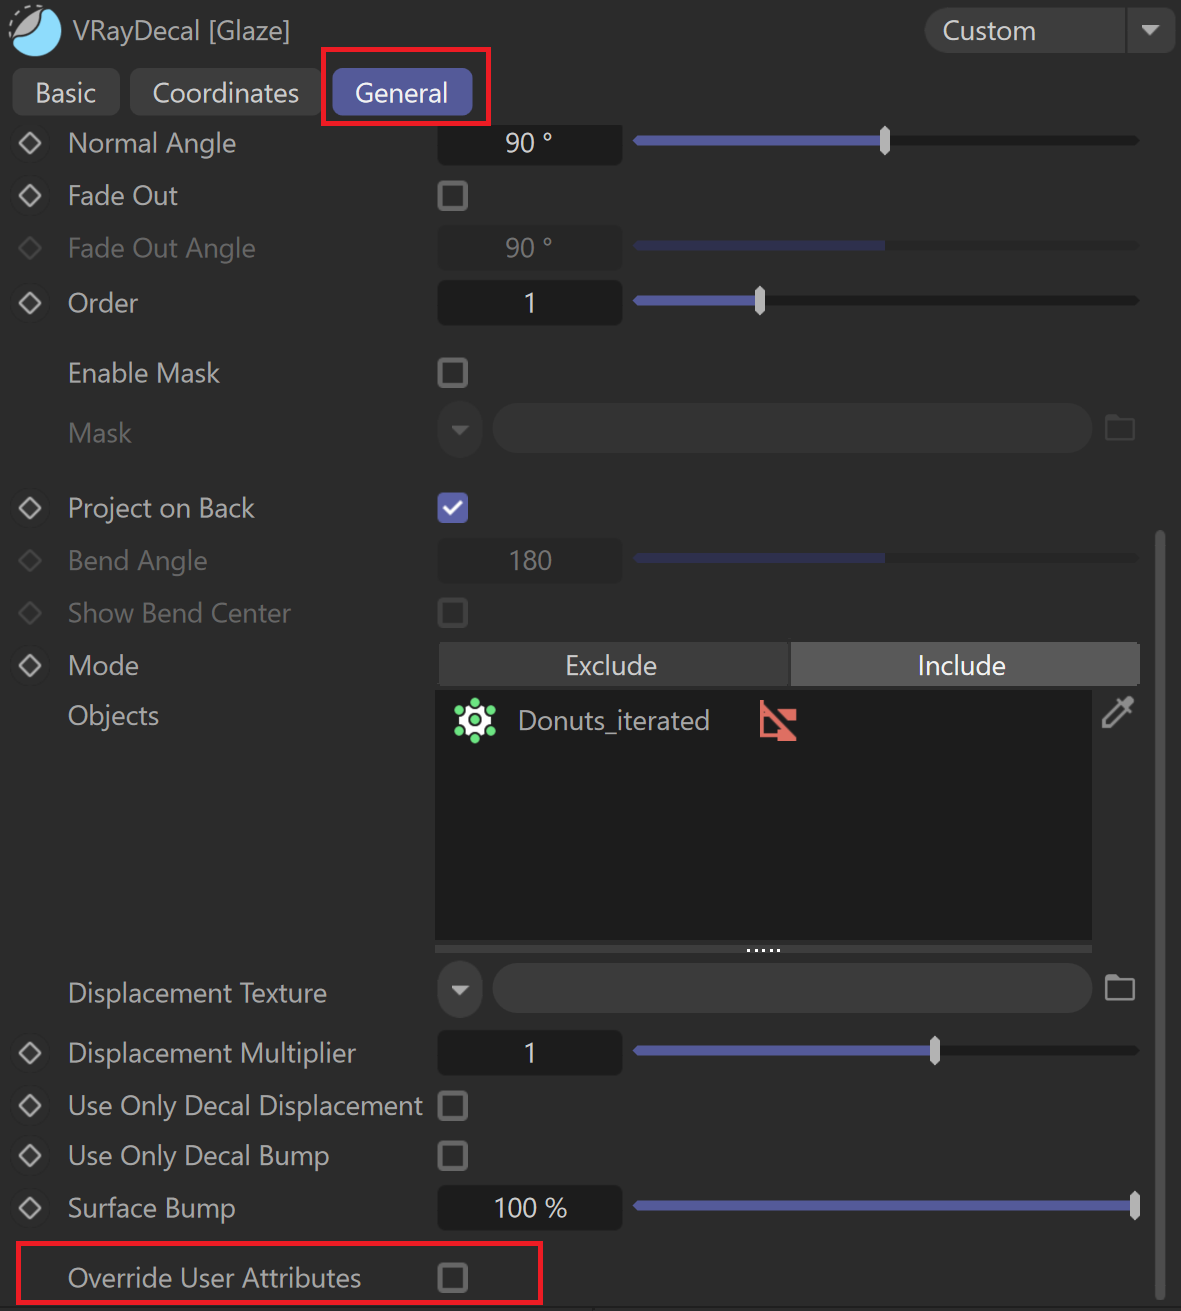Select the Include mode button
The height and width of the screenshot is (1311, 1181).
[x=964, y=665]
